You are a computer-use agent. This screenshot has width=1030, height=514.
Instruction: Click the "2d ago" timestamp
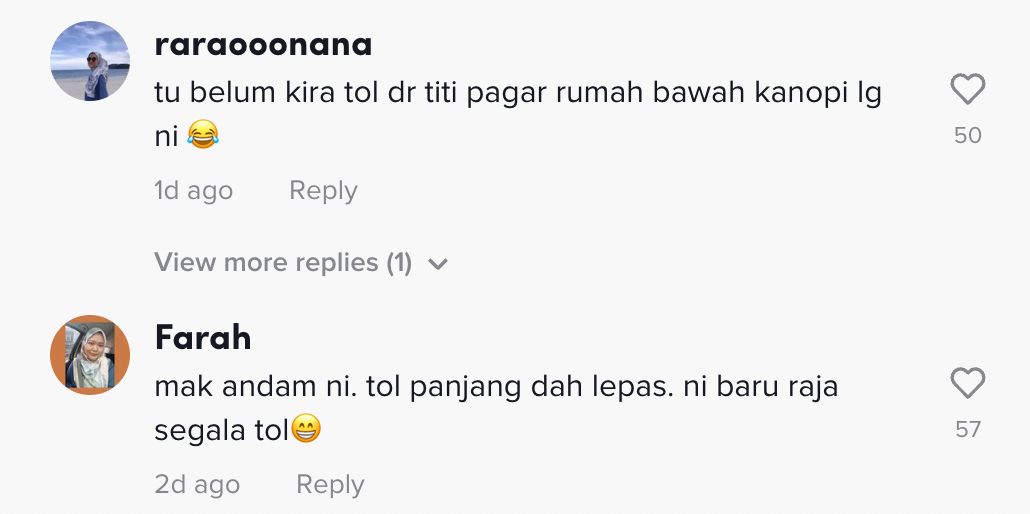(197, 484)
